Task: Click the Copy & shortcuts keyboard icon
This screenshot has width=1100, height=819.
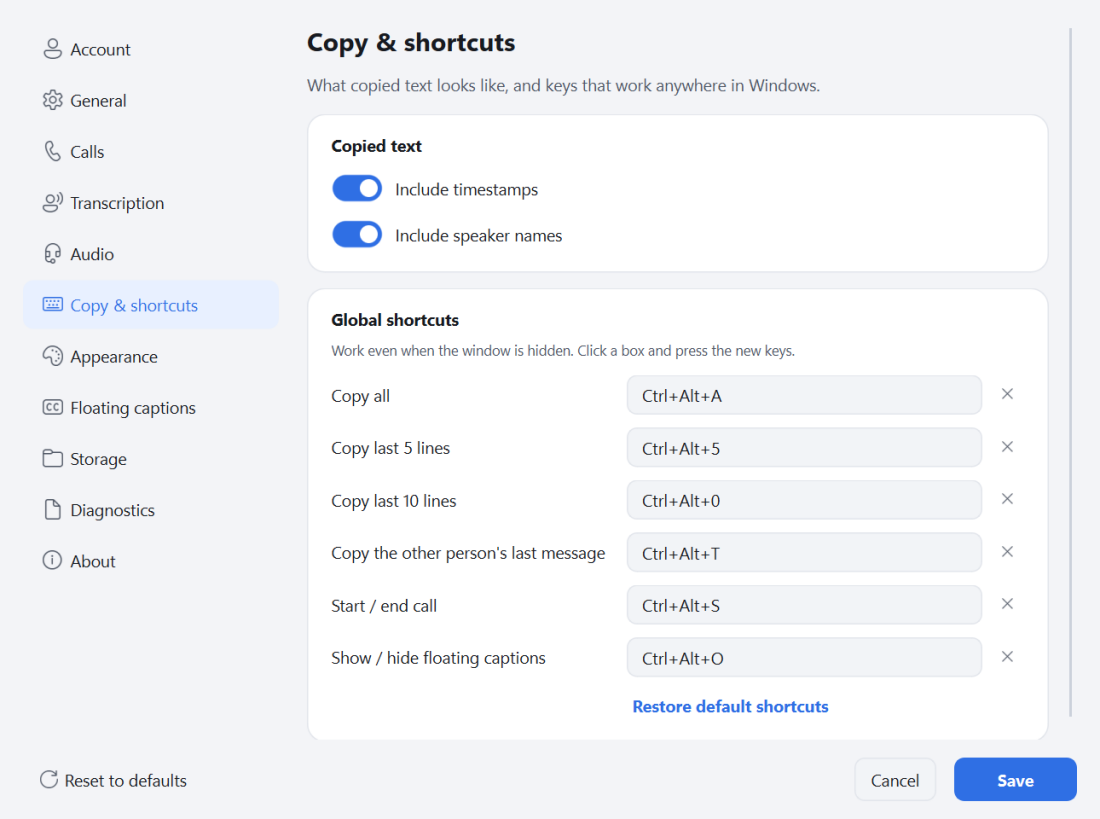Action: 53,305
